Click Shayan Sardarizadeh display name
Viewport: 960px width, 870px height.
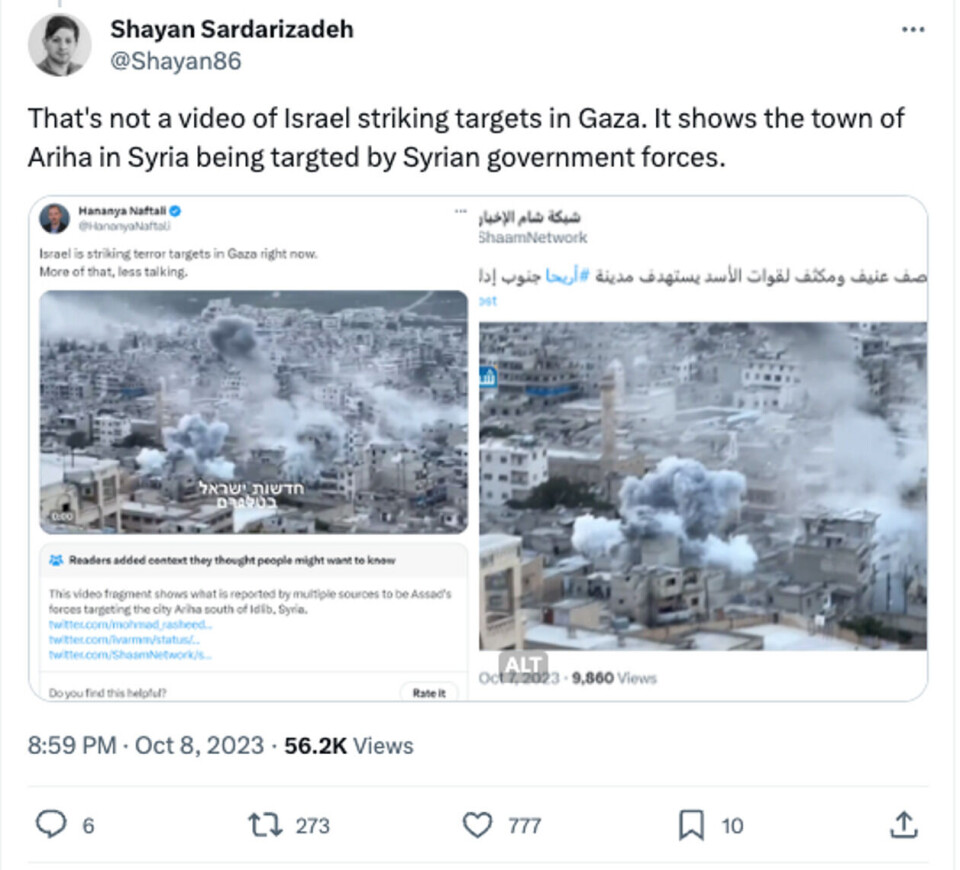click(232, 29)
